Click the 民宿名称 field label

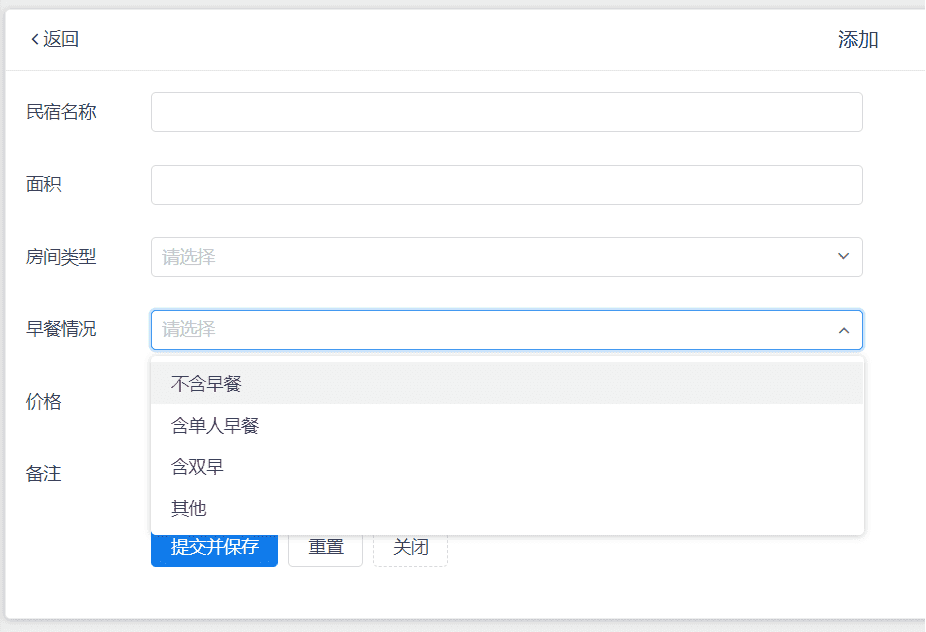coord(61,112)
